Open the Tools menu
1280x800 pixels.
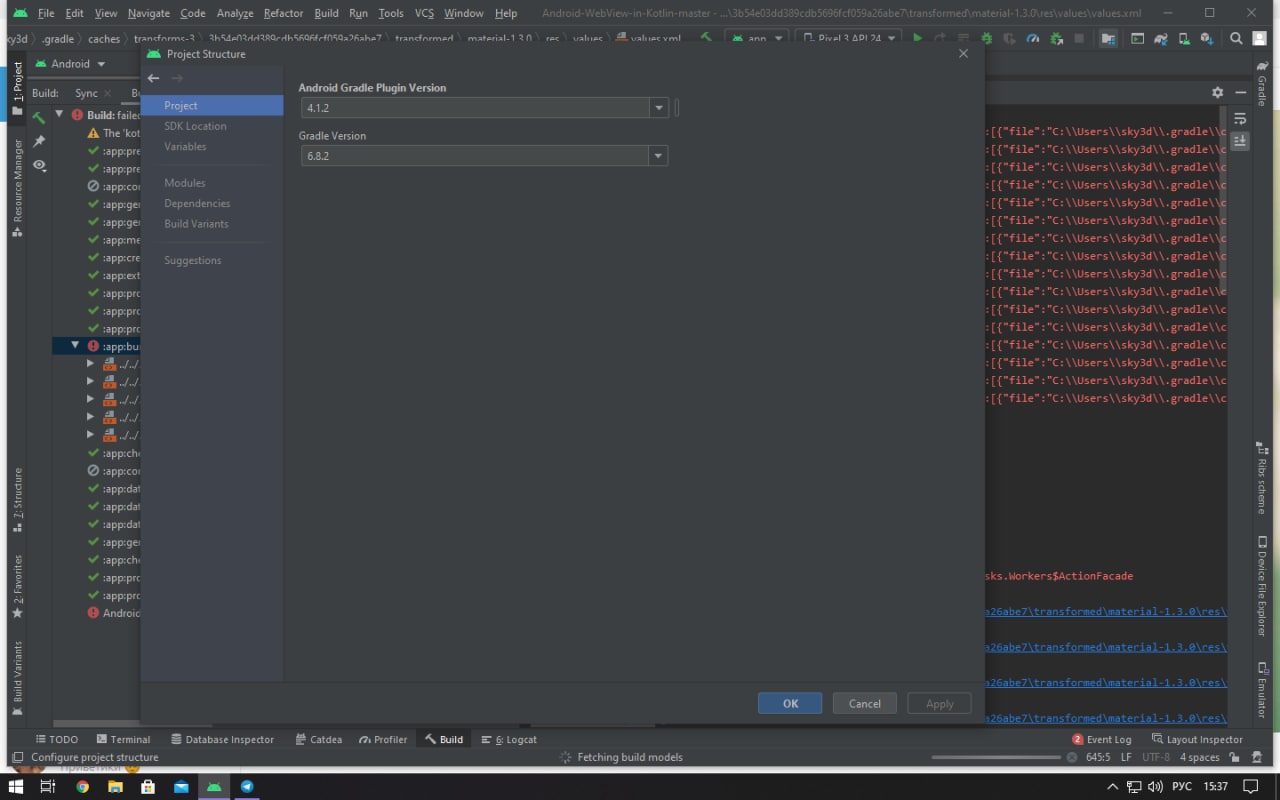pos(391,13)
